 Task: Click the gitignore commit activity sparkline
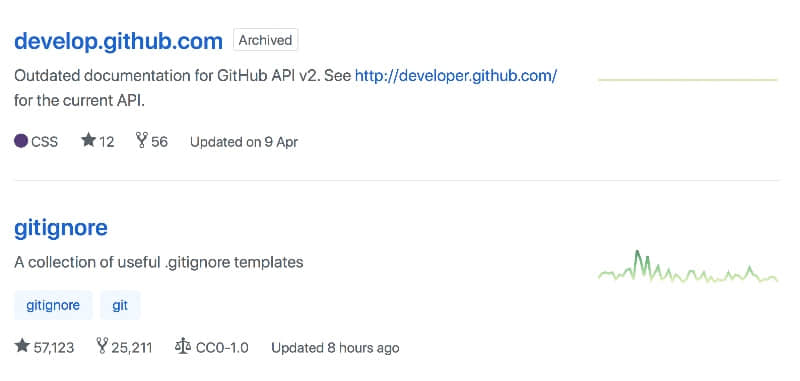click(x=687, y=266)
